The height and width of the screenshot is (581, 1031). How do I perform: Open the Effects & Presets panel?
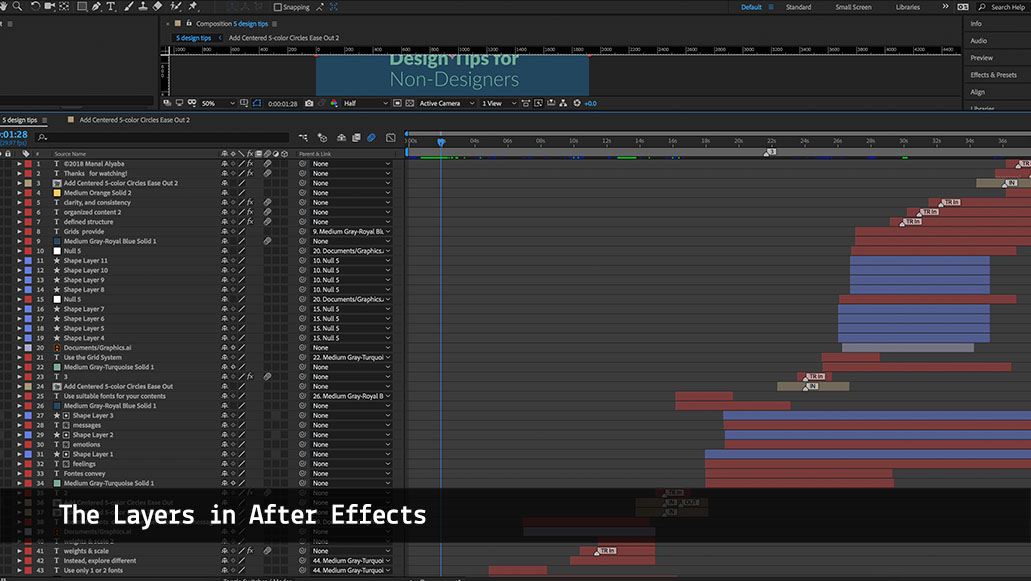click(993, 75)
